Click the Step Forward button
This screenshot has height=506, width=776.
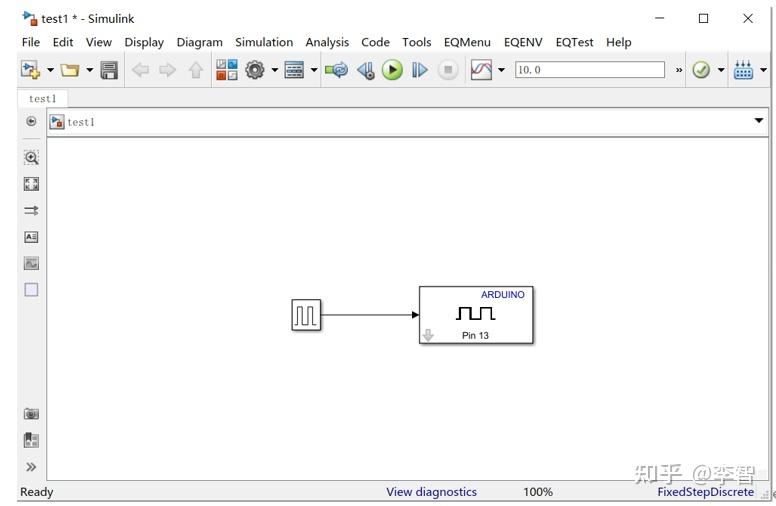click(420, 70)
